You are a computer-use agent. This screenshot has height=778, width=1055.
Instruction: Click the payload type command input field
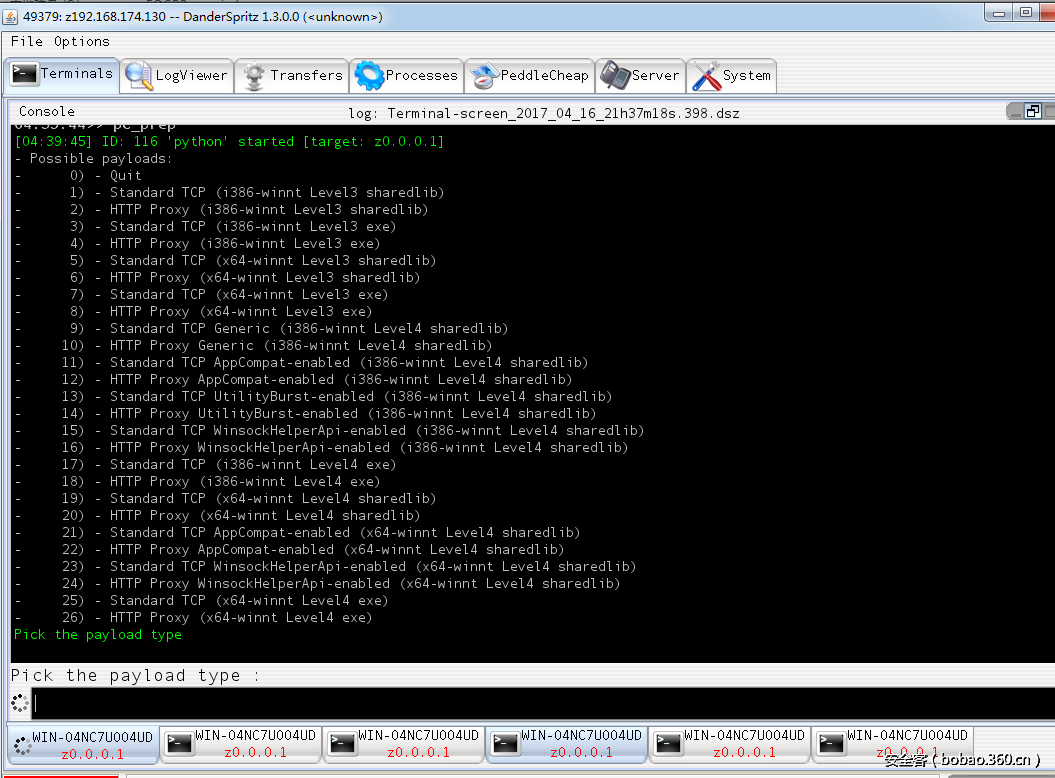540,703
